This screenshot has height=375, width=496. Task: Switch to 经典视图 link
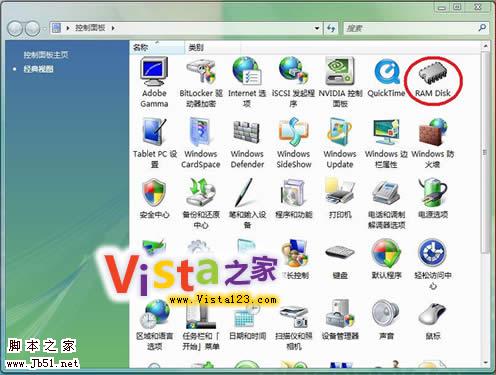click(x=38, y=69)
